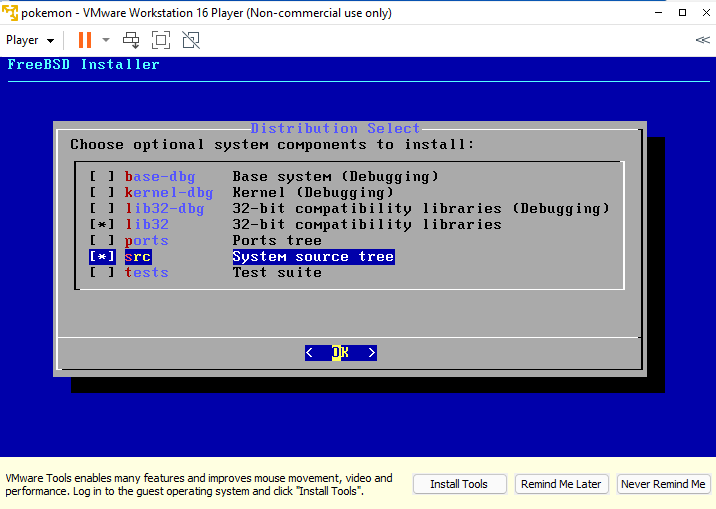Screen dimensions: 716x509
Task: Click 'Test suite' description
Action: pos(277,272)
